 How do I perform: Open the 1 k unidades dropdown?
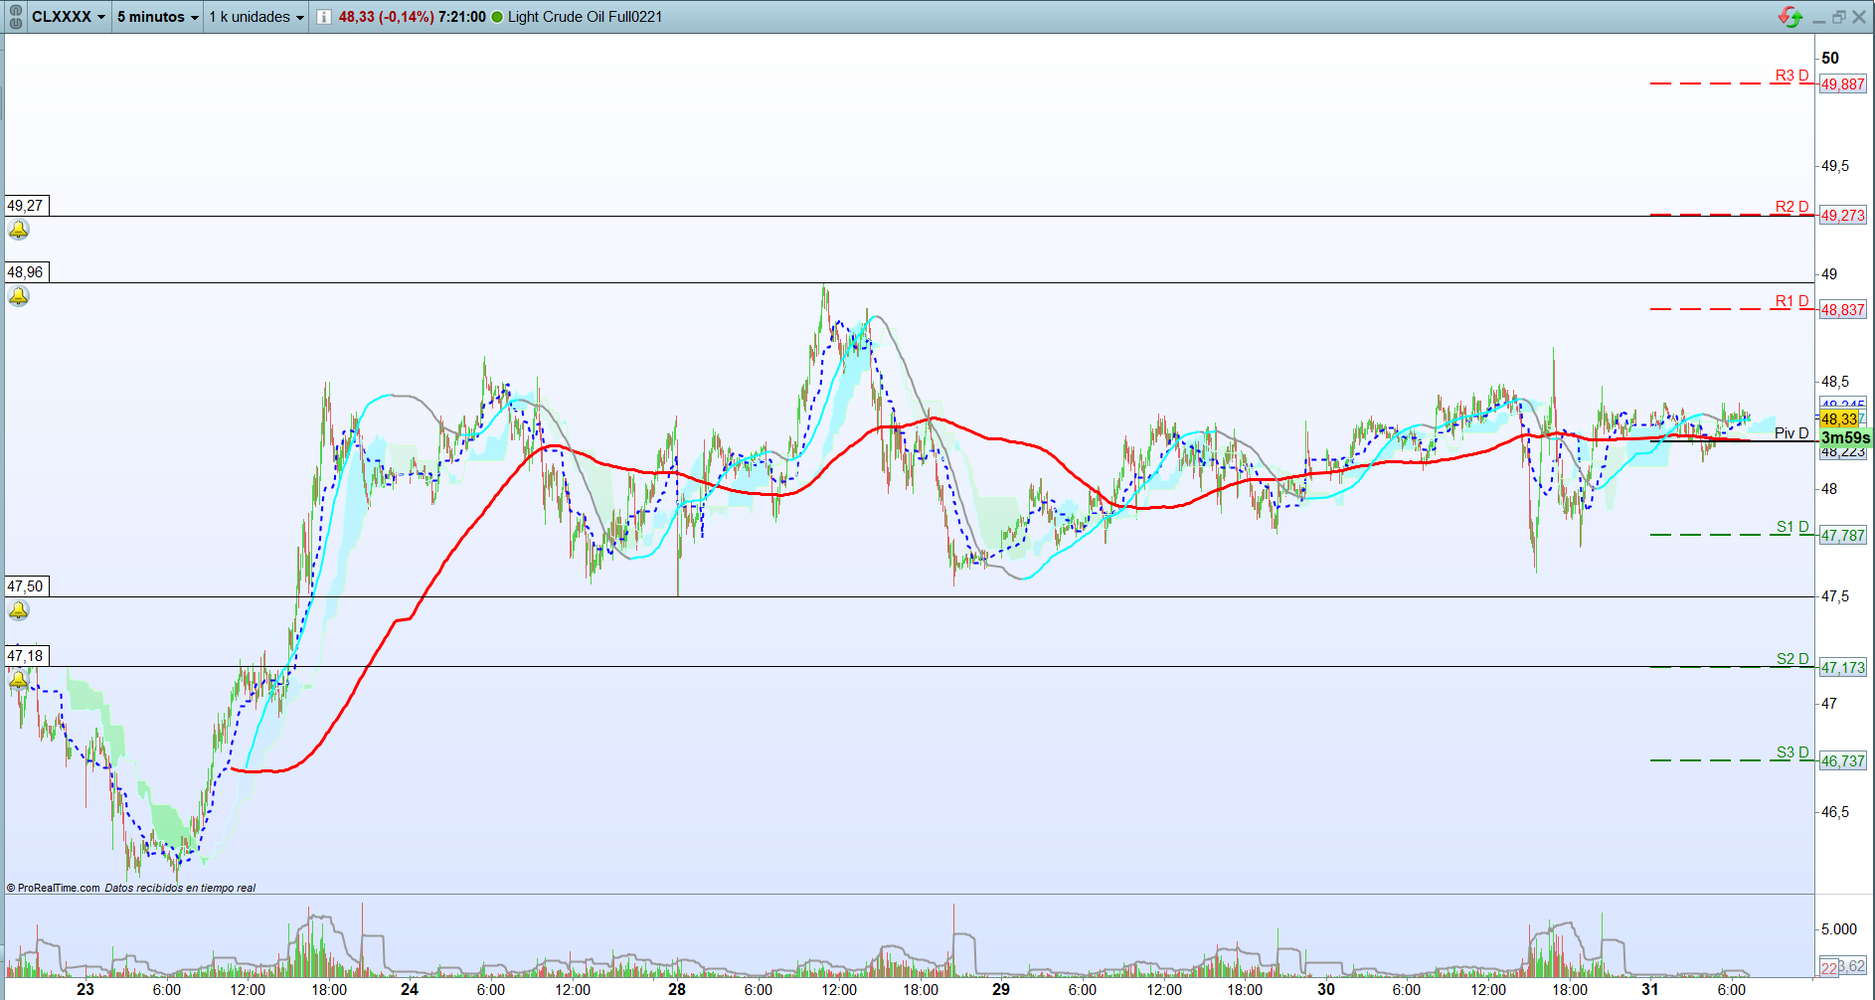click(256, 17)
